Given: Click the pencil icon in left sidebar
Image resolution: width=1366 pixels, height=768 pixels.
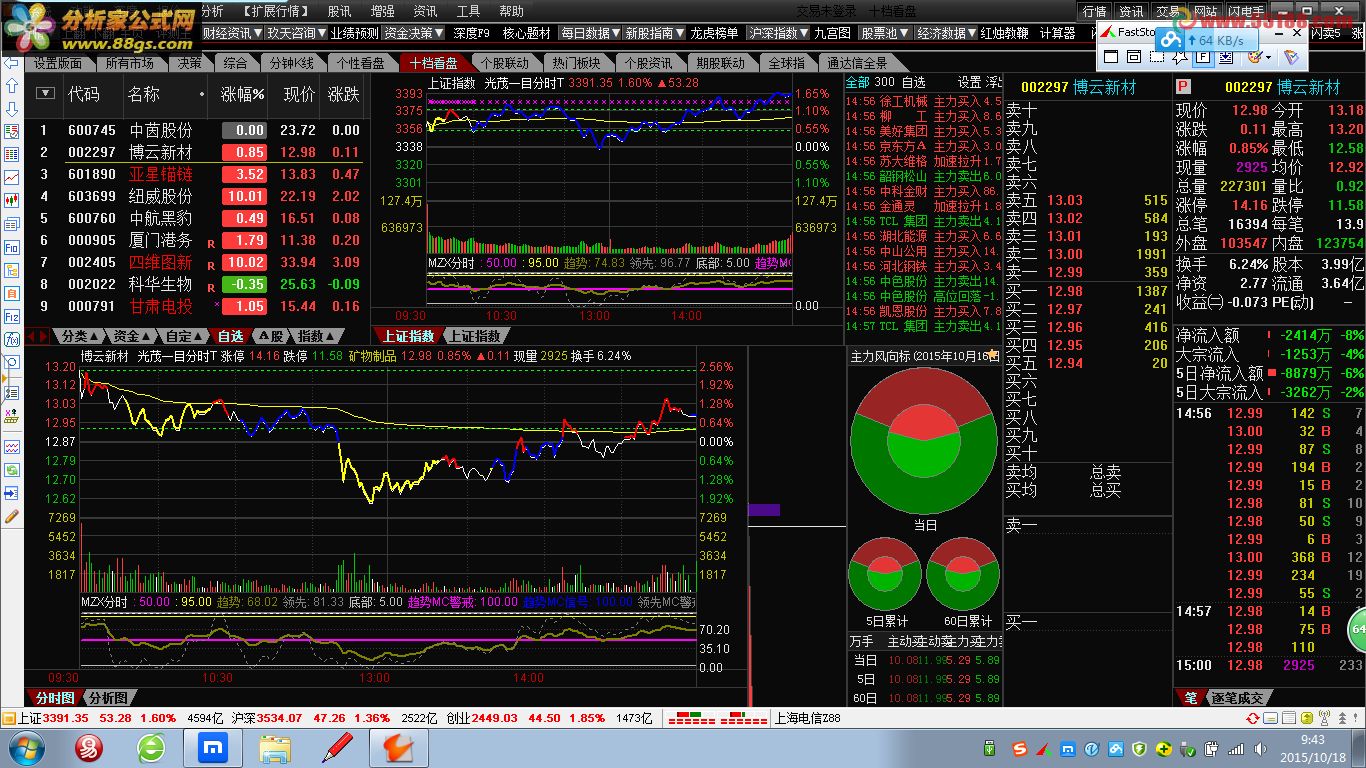Looking at the screenshot, I should 12,516.
